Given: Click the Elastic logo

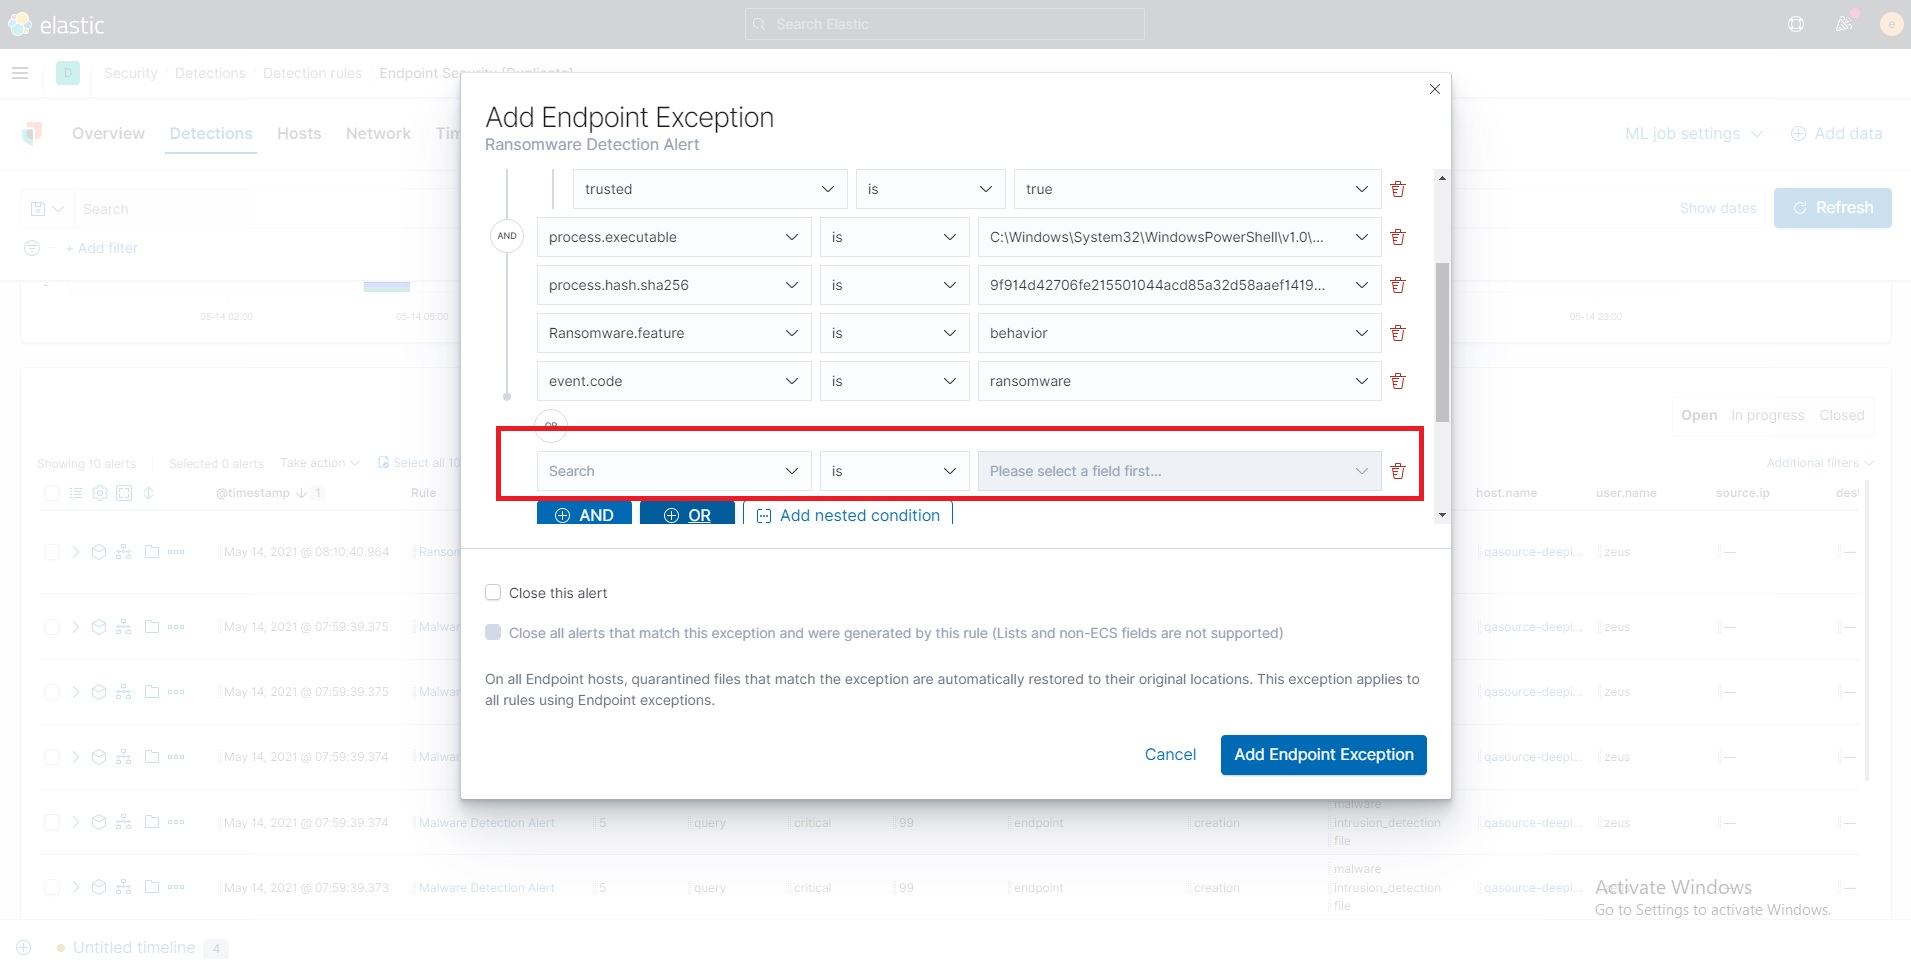Looking at the screenshot, I should 56,25.
